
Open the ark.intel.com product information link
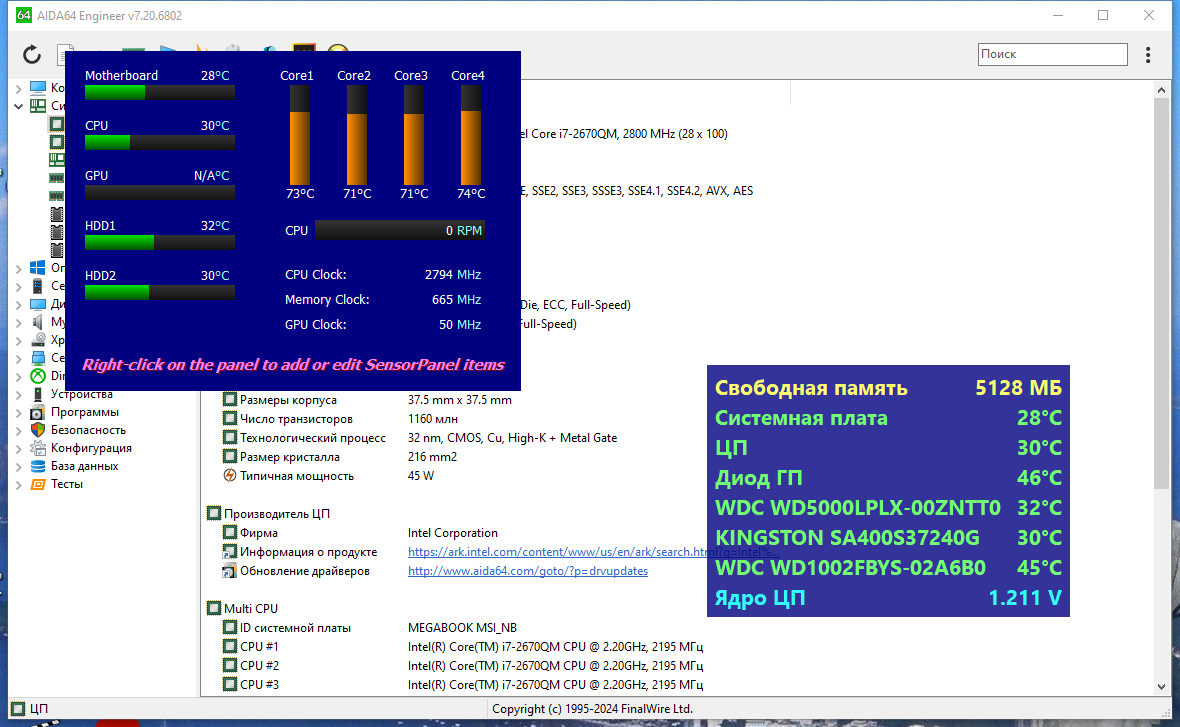click(x=593, y=552)
